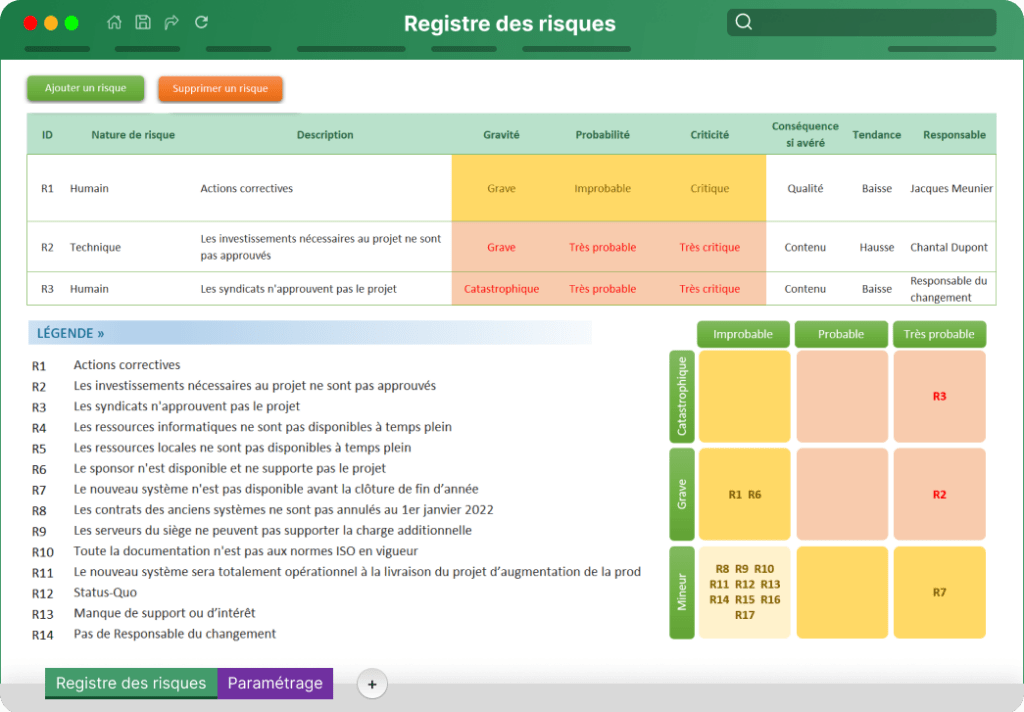Click the Tendance column header
The image size is (1024, 712).
click(x=876, y=135)
